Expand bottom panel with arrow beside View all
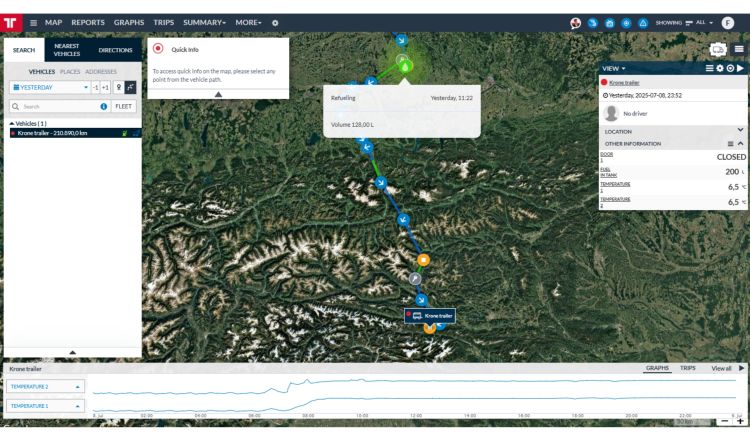Viewport: 750px width, 441px height. tap(741, 368)
